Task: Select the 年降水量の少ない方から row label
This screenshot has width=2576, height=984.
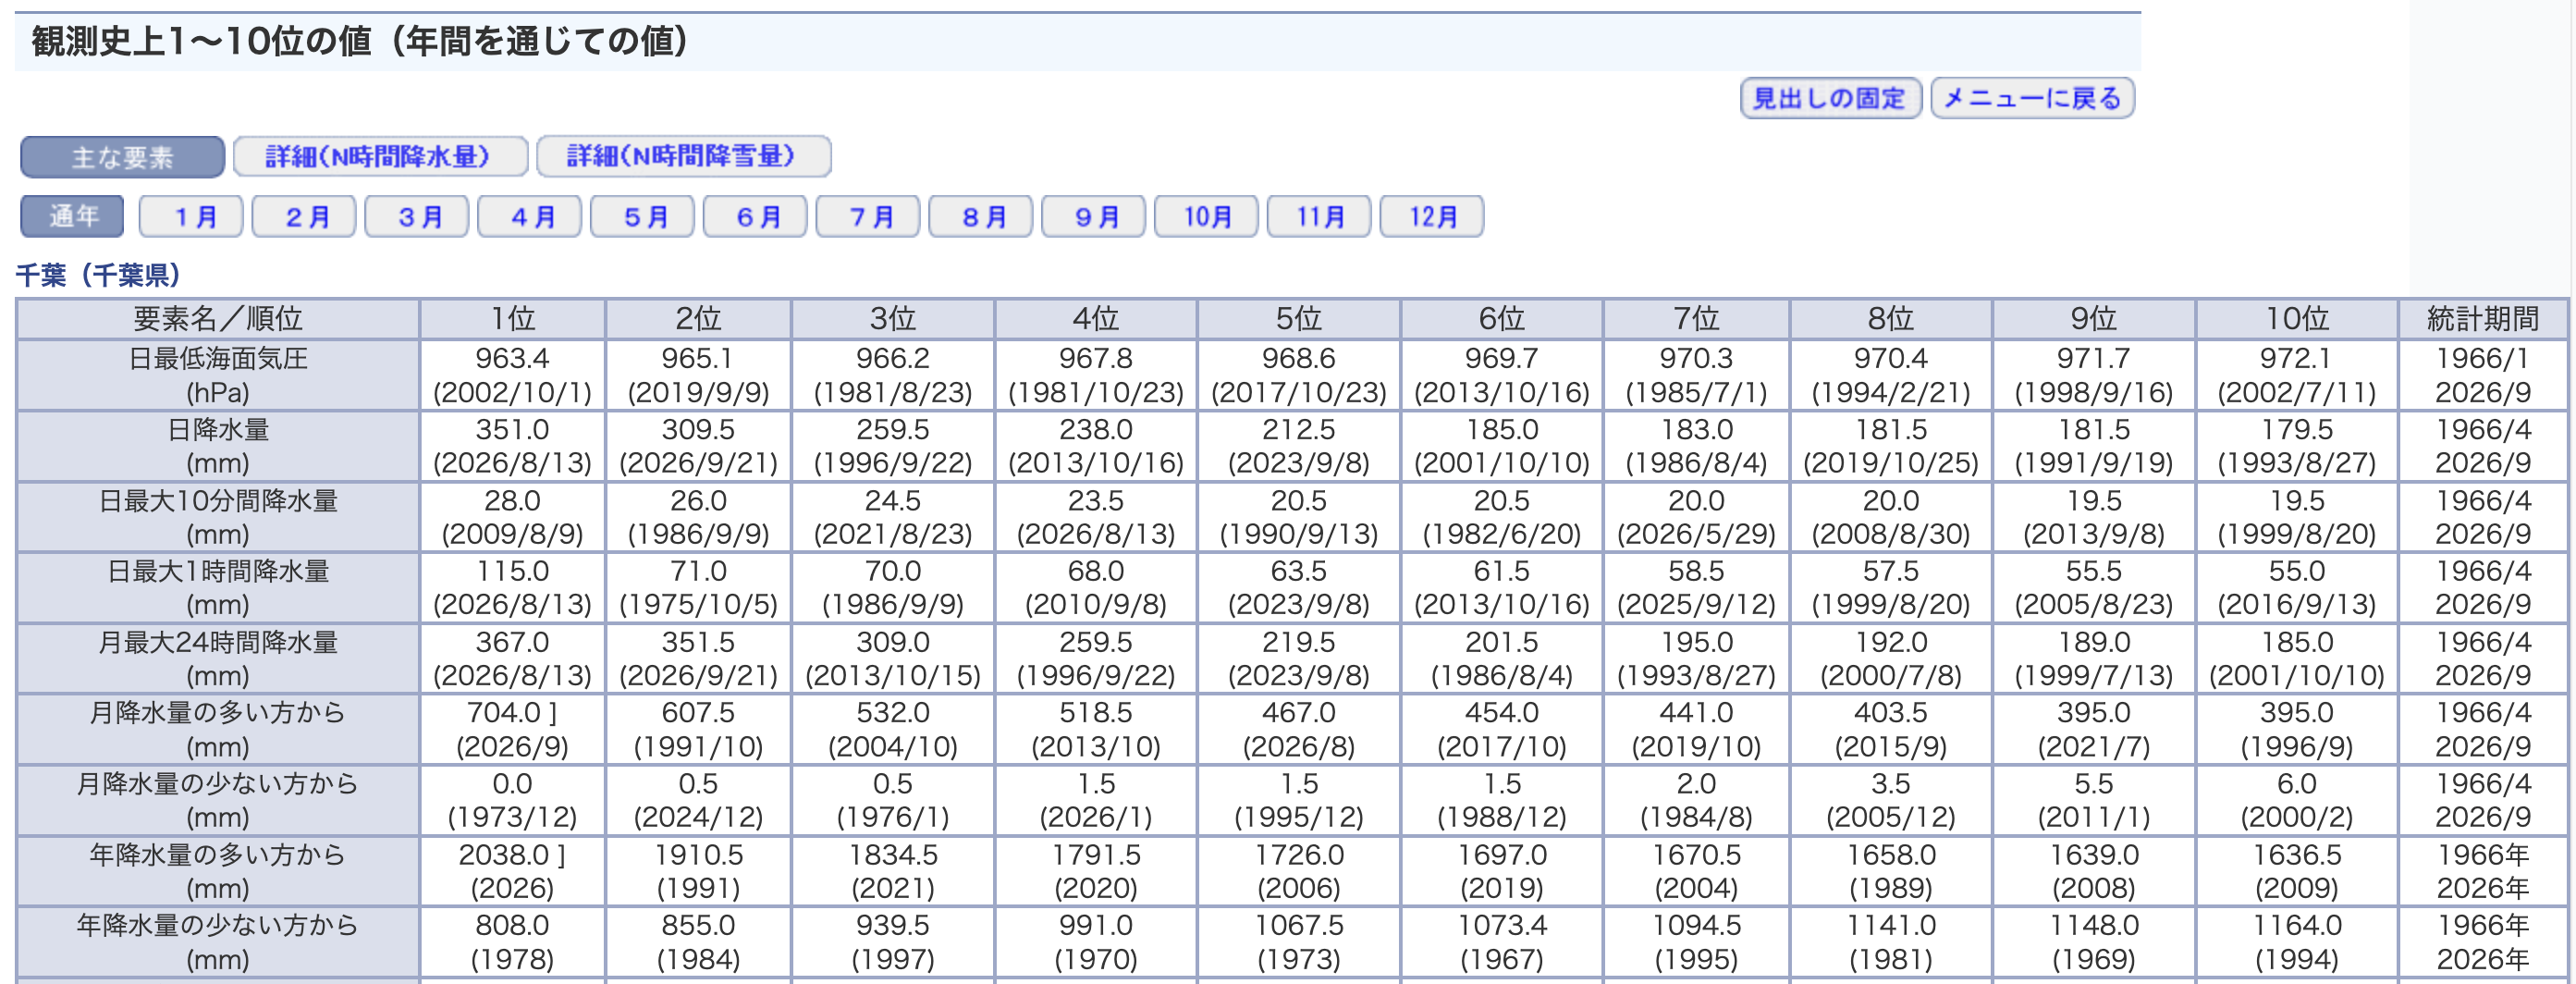Action: [218, 943]
